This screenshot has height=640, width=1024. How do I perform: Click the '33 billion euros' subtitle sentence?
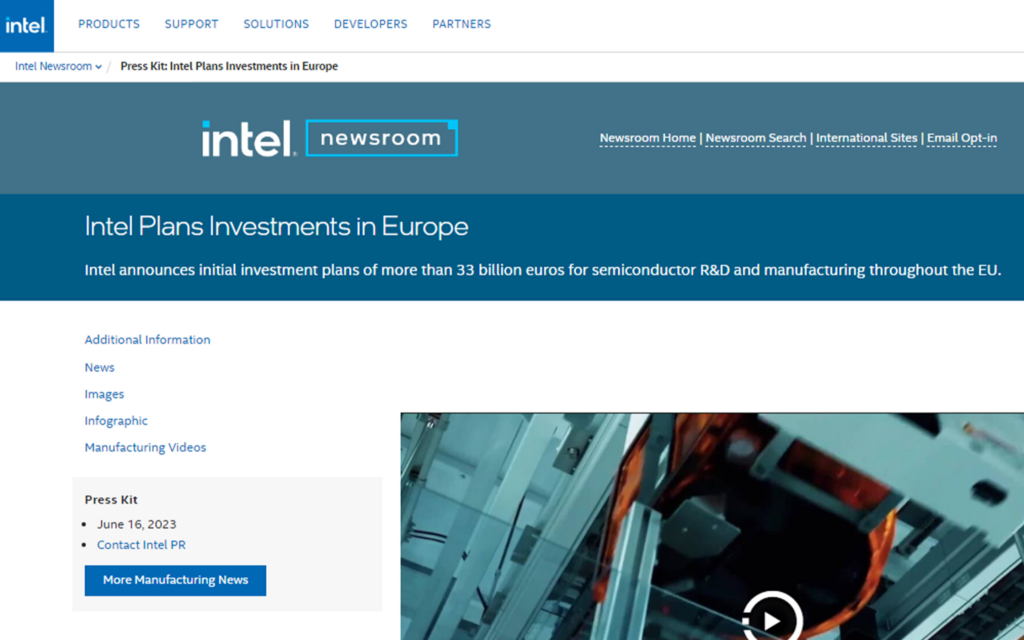543,270
